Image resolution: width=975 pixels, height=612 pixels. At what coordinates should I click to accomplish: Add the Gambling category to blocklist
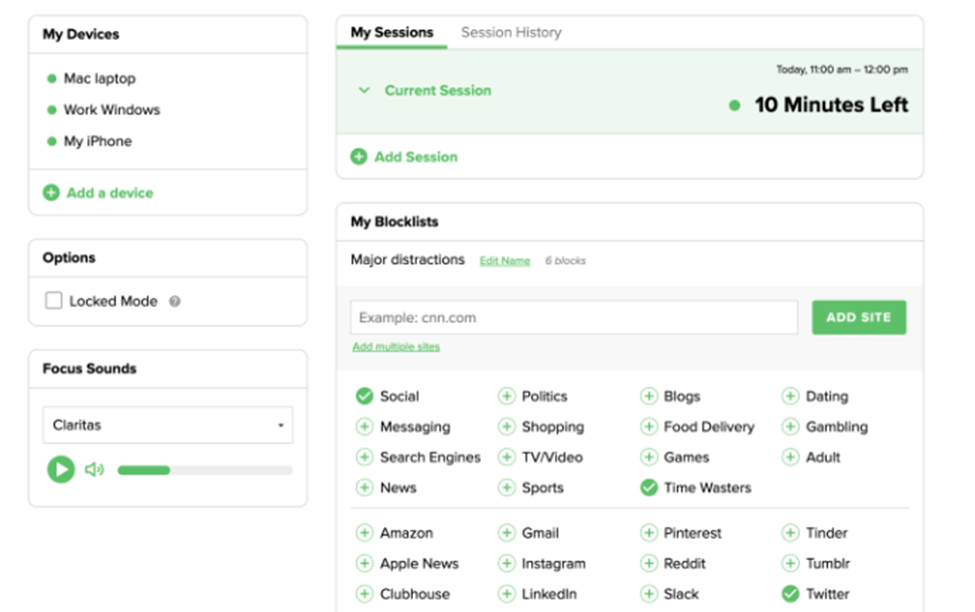(791, 427)
